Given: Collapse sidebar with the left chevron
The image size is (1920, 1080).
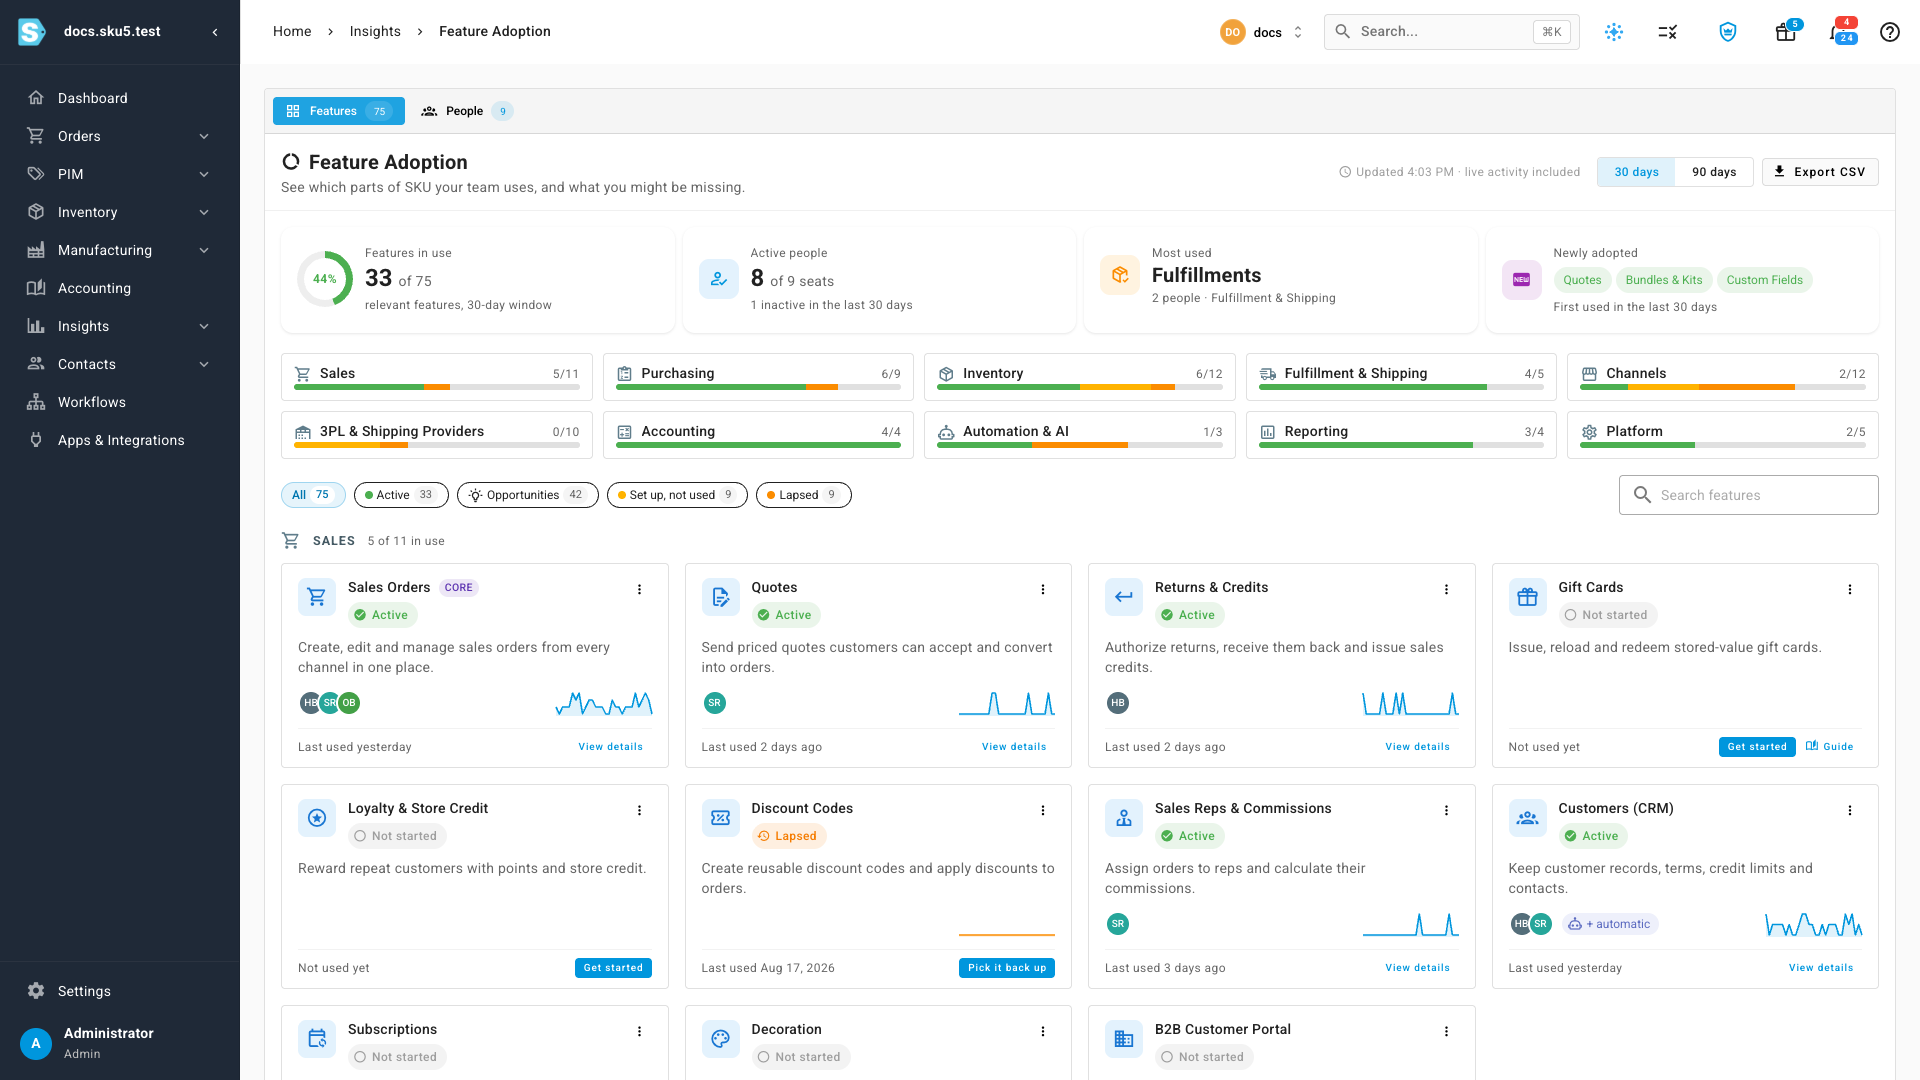Looking at the screenshot, I should [x=215, y=32].
